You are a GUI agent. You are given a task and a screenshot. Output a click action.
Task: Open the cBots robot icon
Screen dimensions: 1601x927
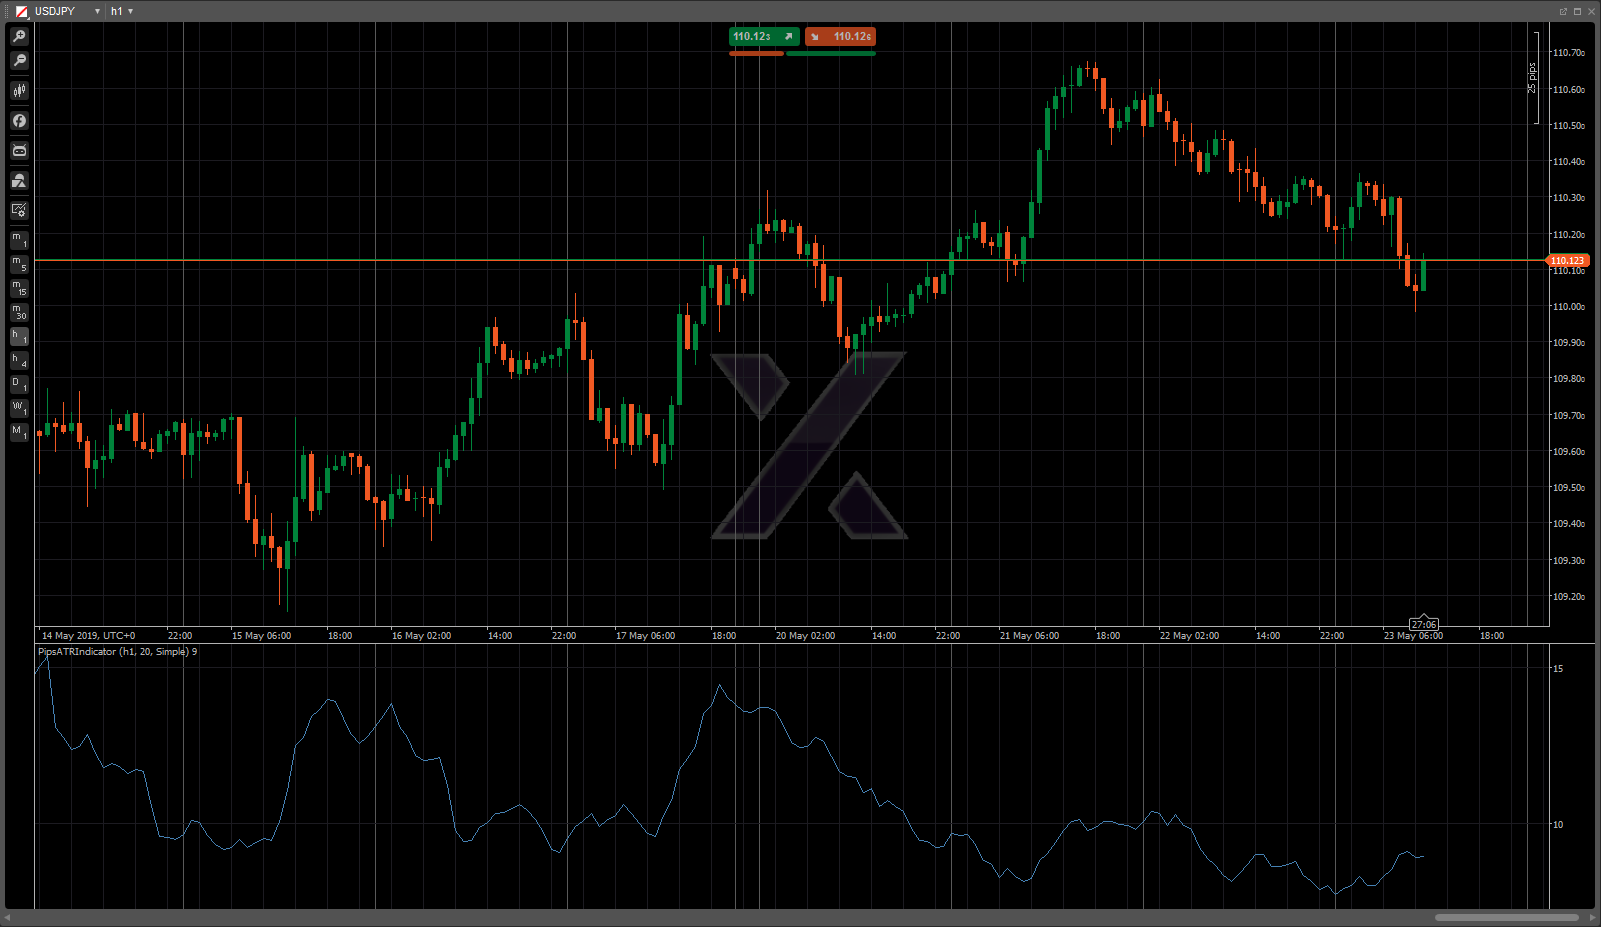click(x=19, y=151)
